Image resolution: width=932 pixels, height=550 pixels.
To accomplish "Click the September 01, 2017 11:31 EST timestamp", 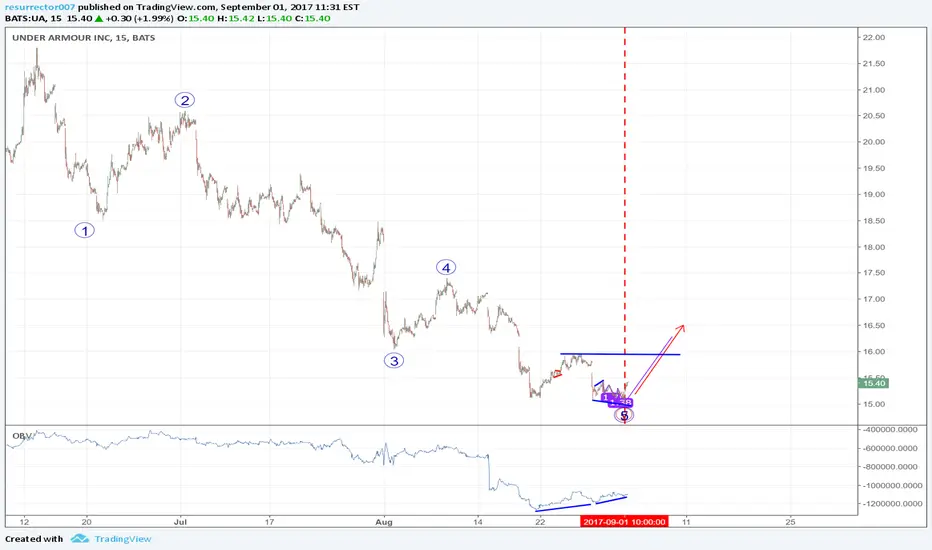I will tap(289, 7).
